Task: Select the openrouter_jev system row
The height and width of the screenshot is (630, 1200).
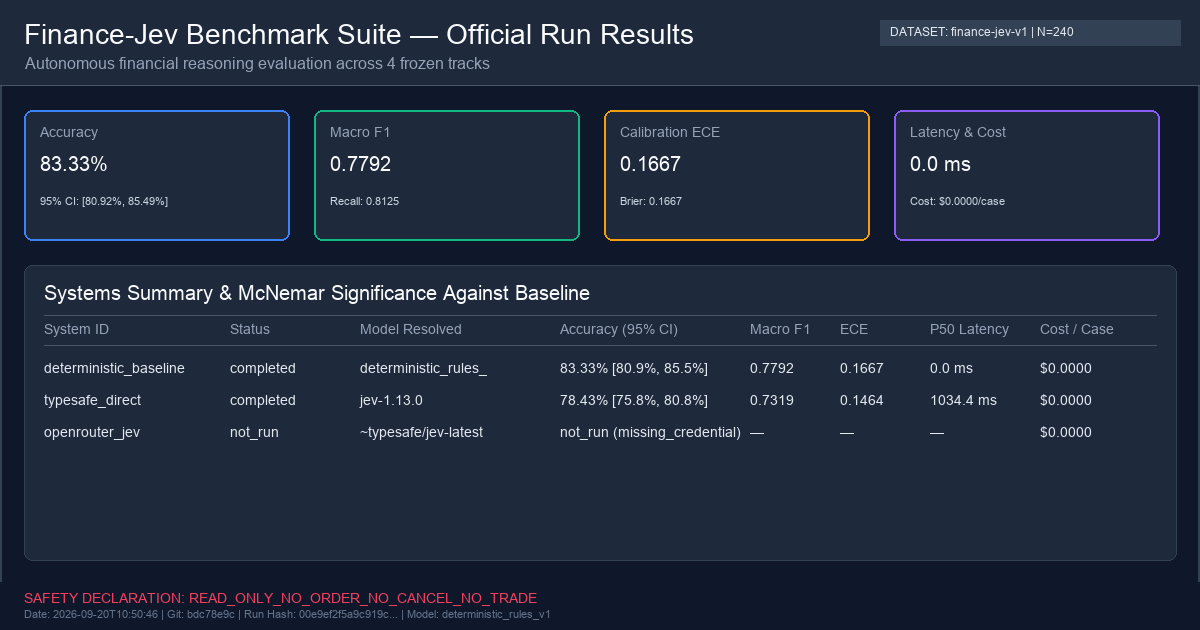Action: tap(600, 432)
